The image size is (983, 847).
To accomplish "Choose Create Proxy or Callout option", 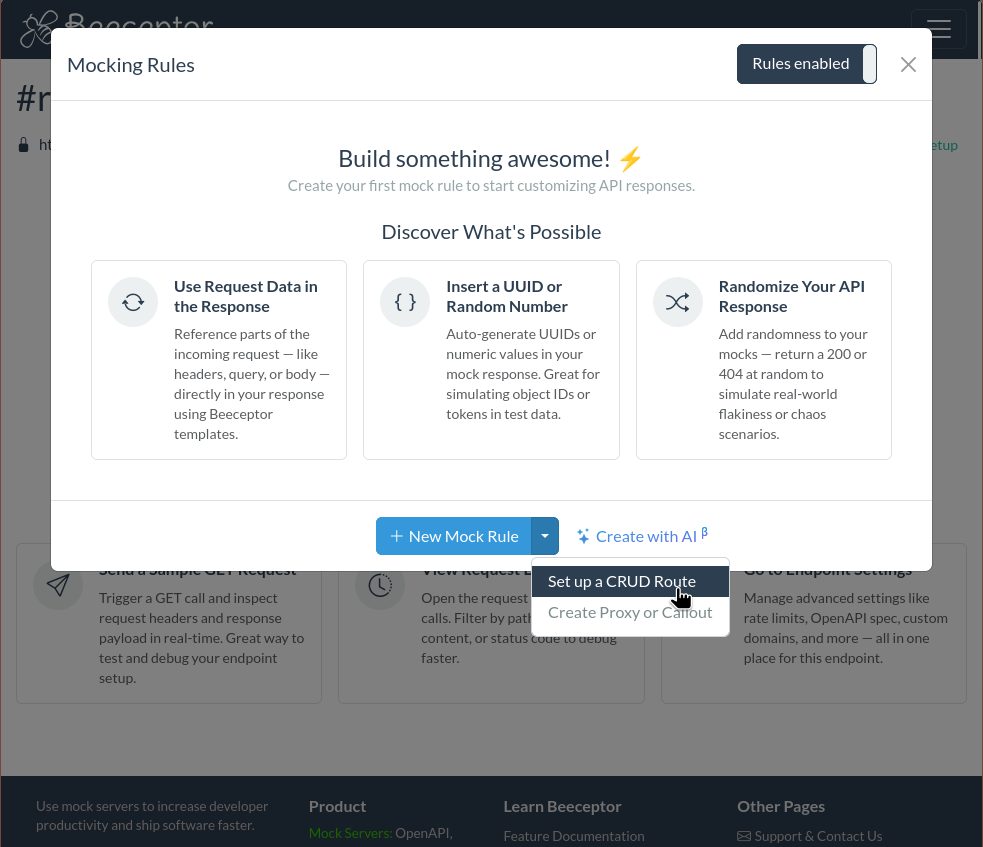I will tap(630, 612).
